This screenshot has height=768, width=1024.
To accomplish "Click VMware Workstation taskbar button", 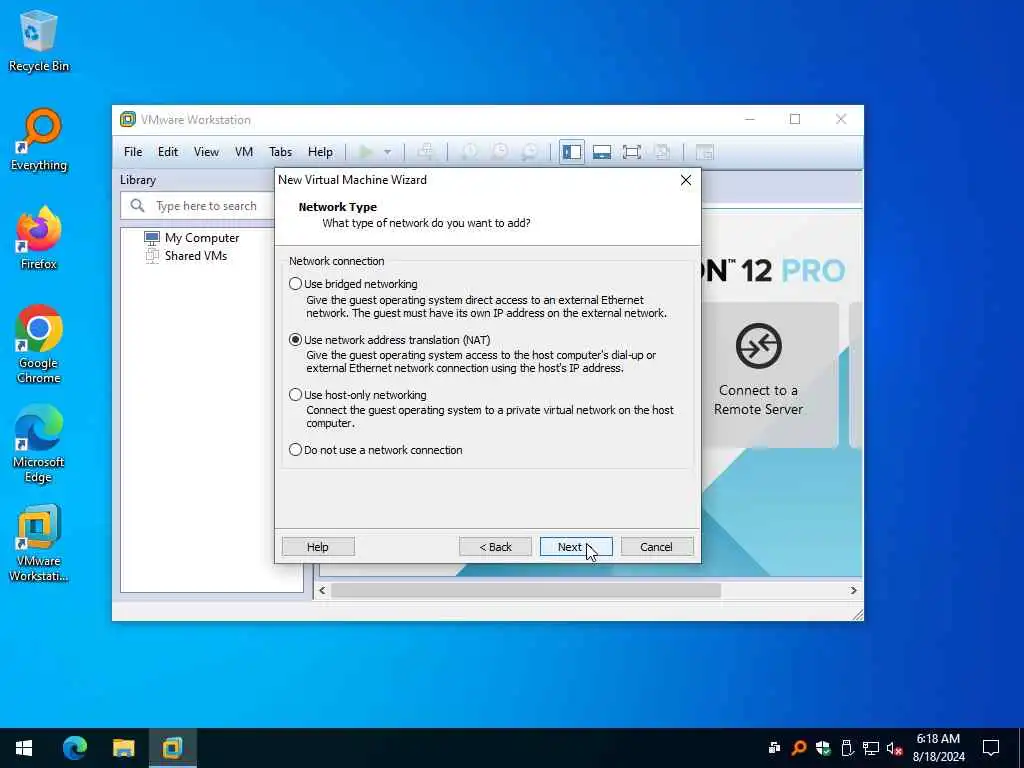I will 172,748.
